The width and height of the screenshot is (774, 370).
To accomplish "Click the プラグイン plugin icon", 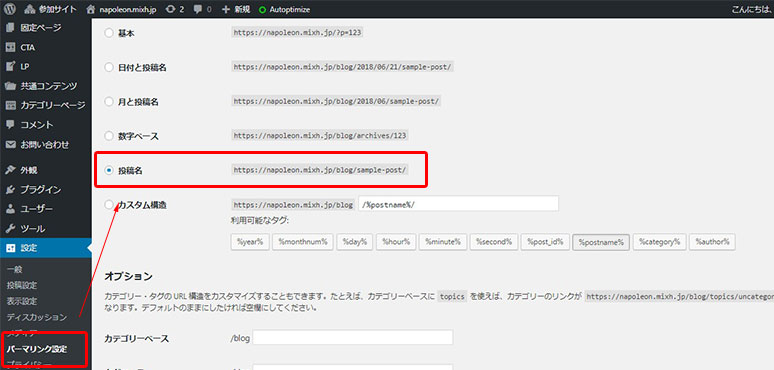I will click(x=10, y=189).
